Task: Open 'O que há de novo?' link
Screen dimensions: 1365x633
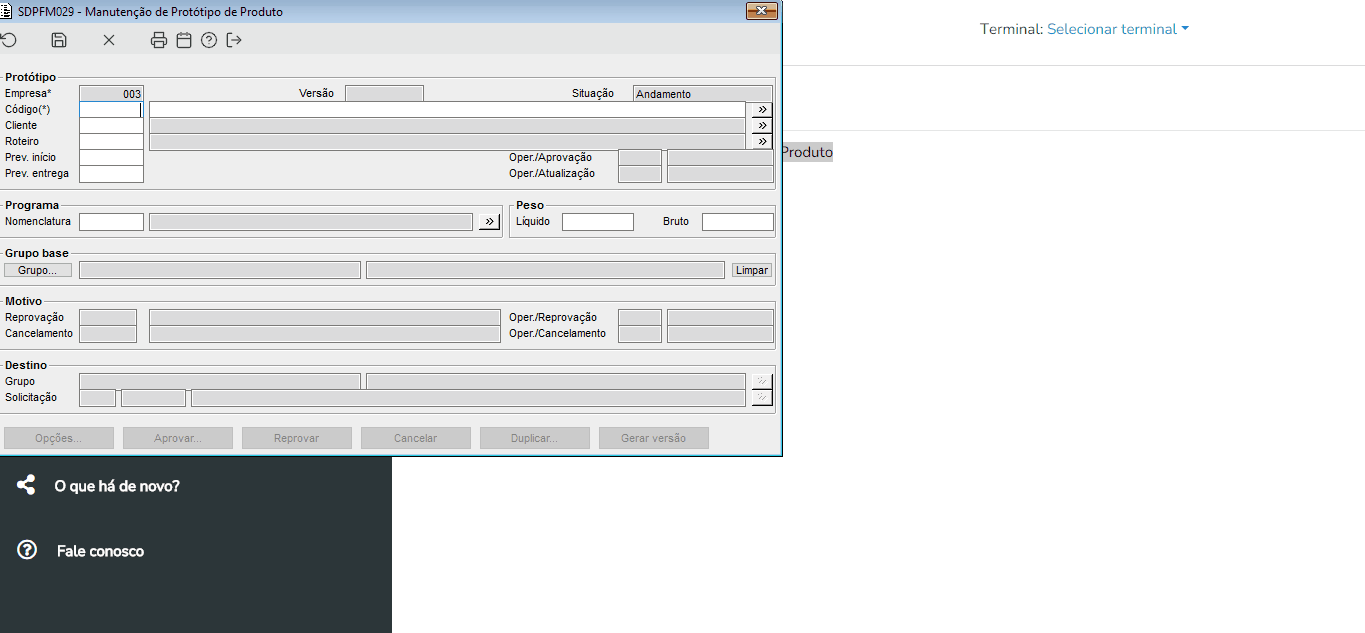Action: 117,486
